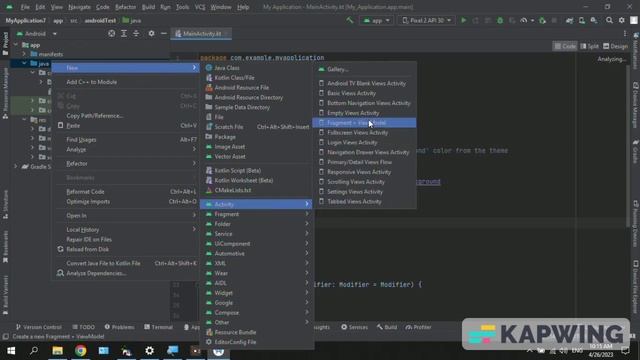The height and width of the screenshot is (360, 640).
Task: Open the TODO tool window
Action: click(x=83, y=327)
